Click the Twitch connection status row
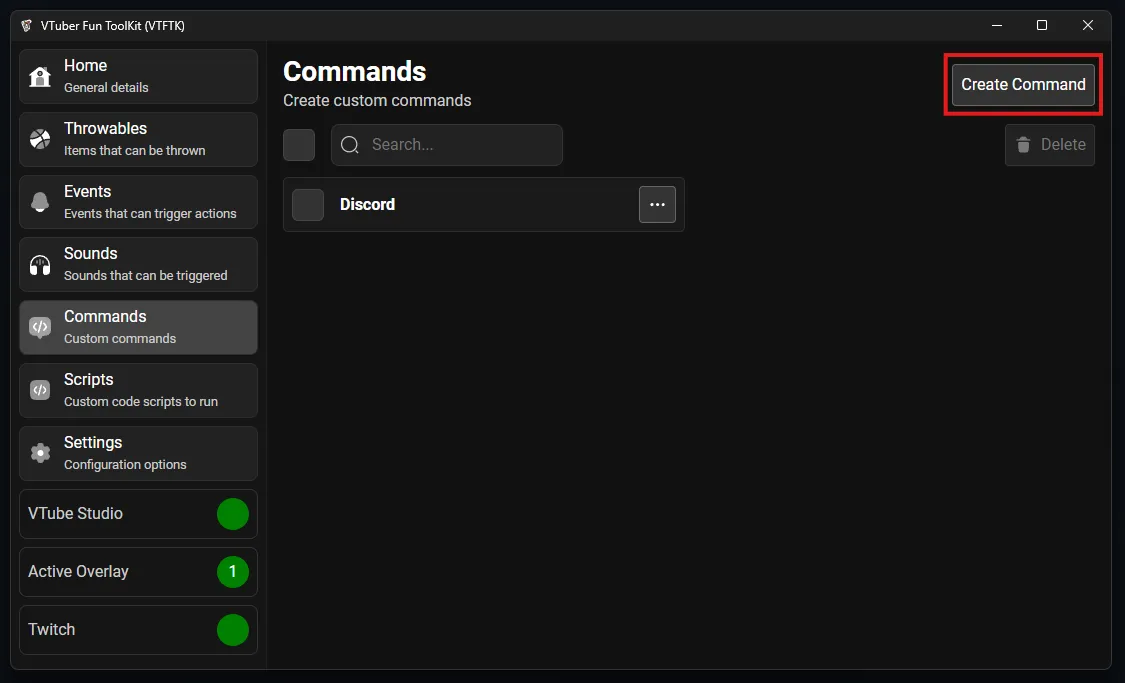1125x683 pixels. [138, 630]
